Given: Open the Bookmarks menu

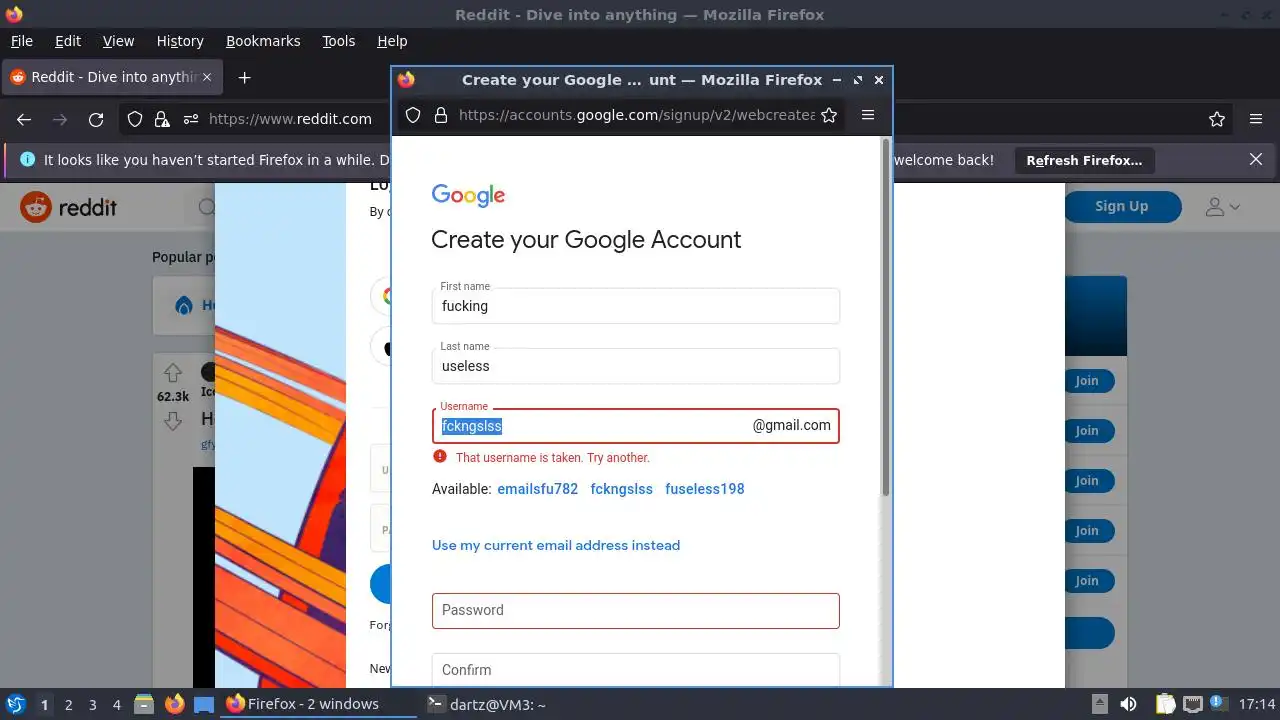Looking at the screenshot, I should coord(263,41).
